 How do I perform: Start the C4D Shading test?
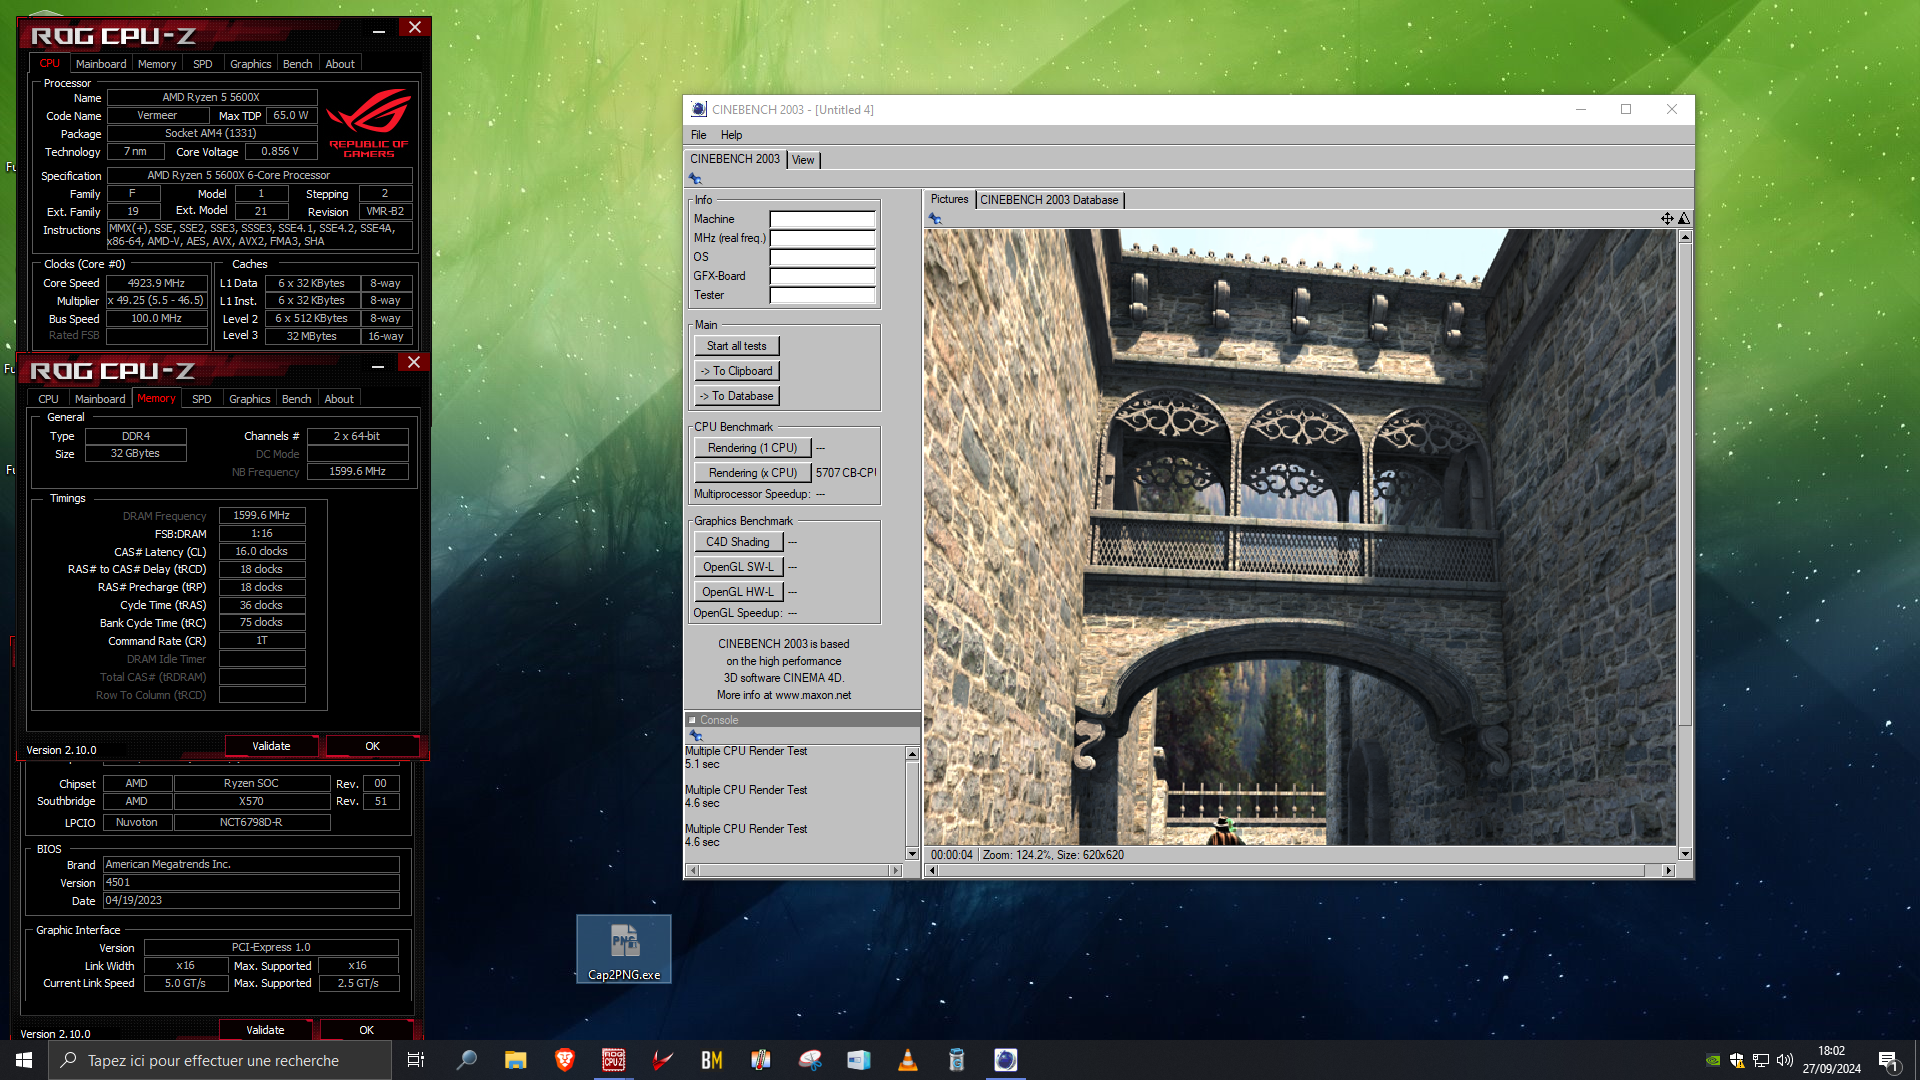[x=738, y=542]
